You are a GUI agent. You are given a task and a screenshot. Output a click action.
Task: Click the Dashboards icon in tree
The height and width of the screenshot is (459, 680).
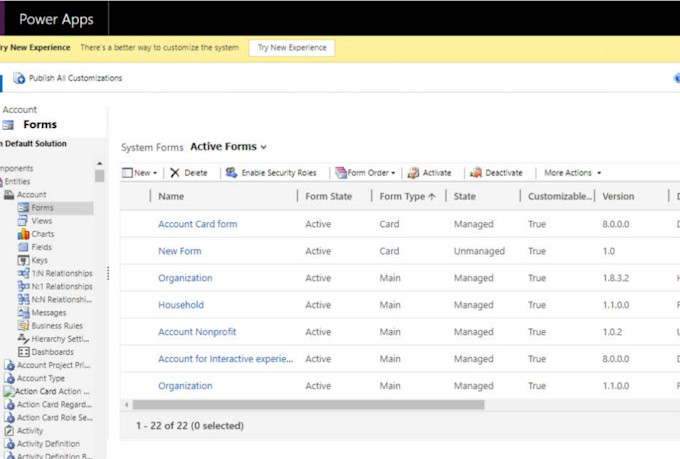[24, 352]
